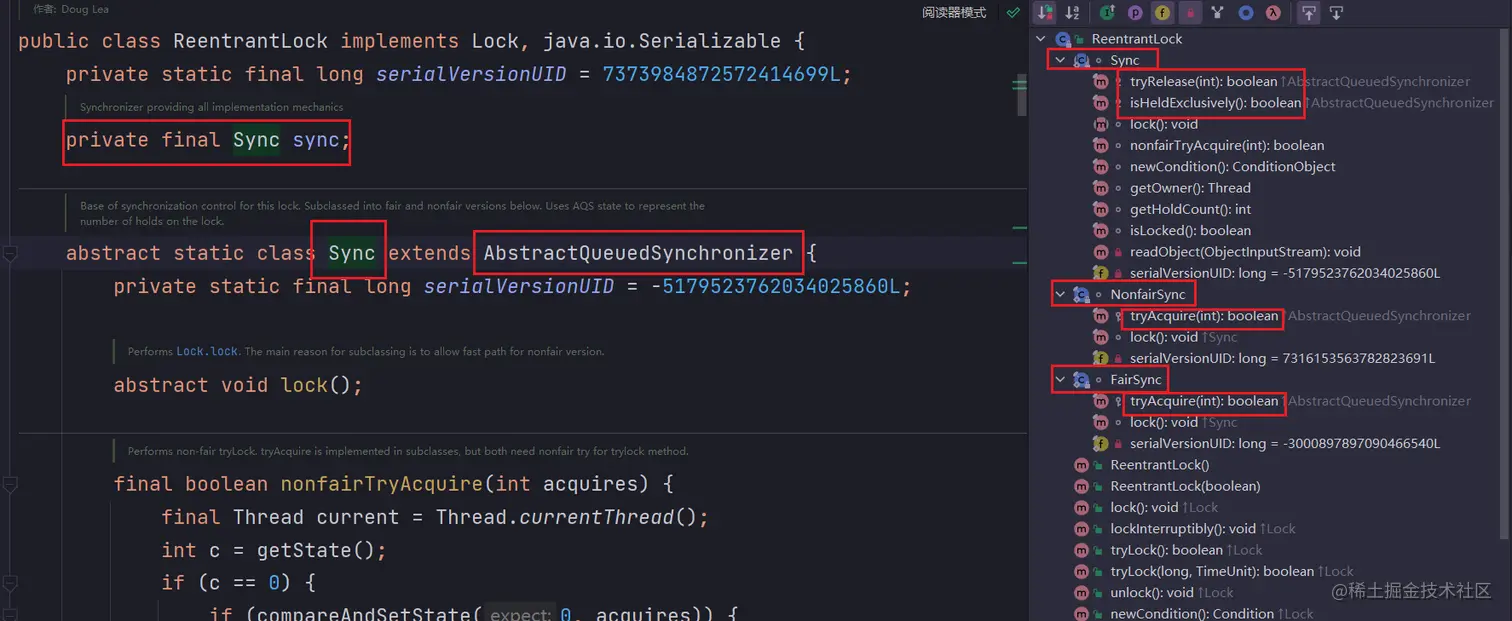Click method icon beside tryRelease(int)
The width and height of the screenshot is (1512, 621).
(1100, 82)
